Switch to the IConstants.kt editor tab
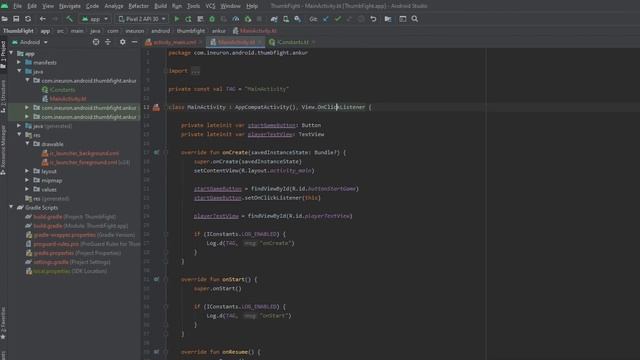Viewport: 640px width, 360px height. tap(293, 42)
